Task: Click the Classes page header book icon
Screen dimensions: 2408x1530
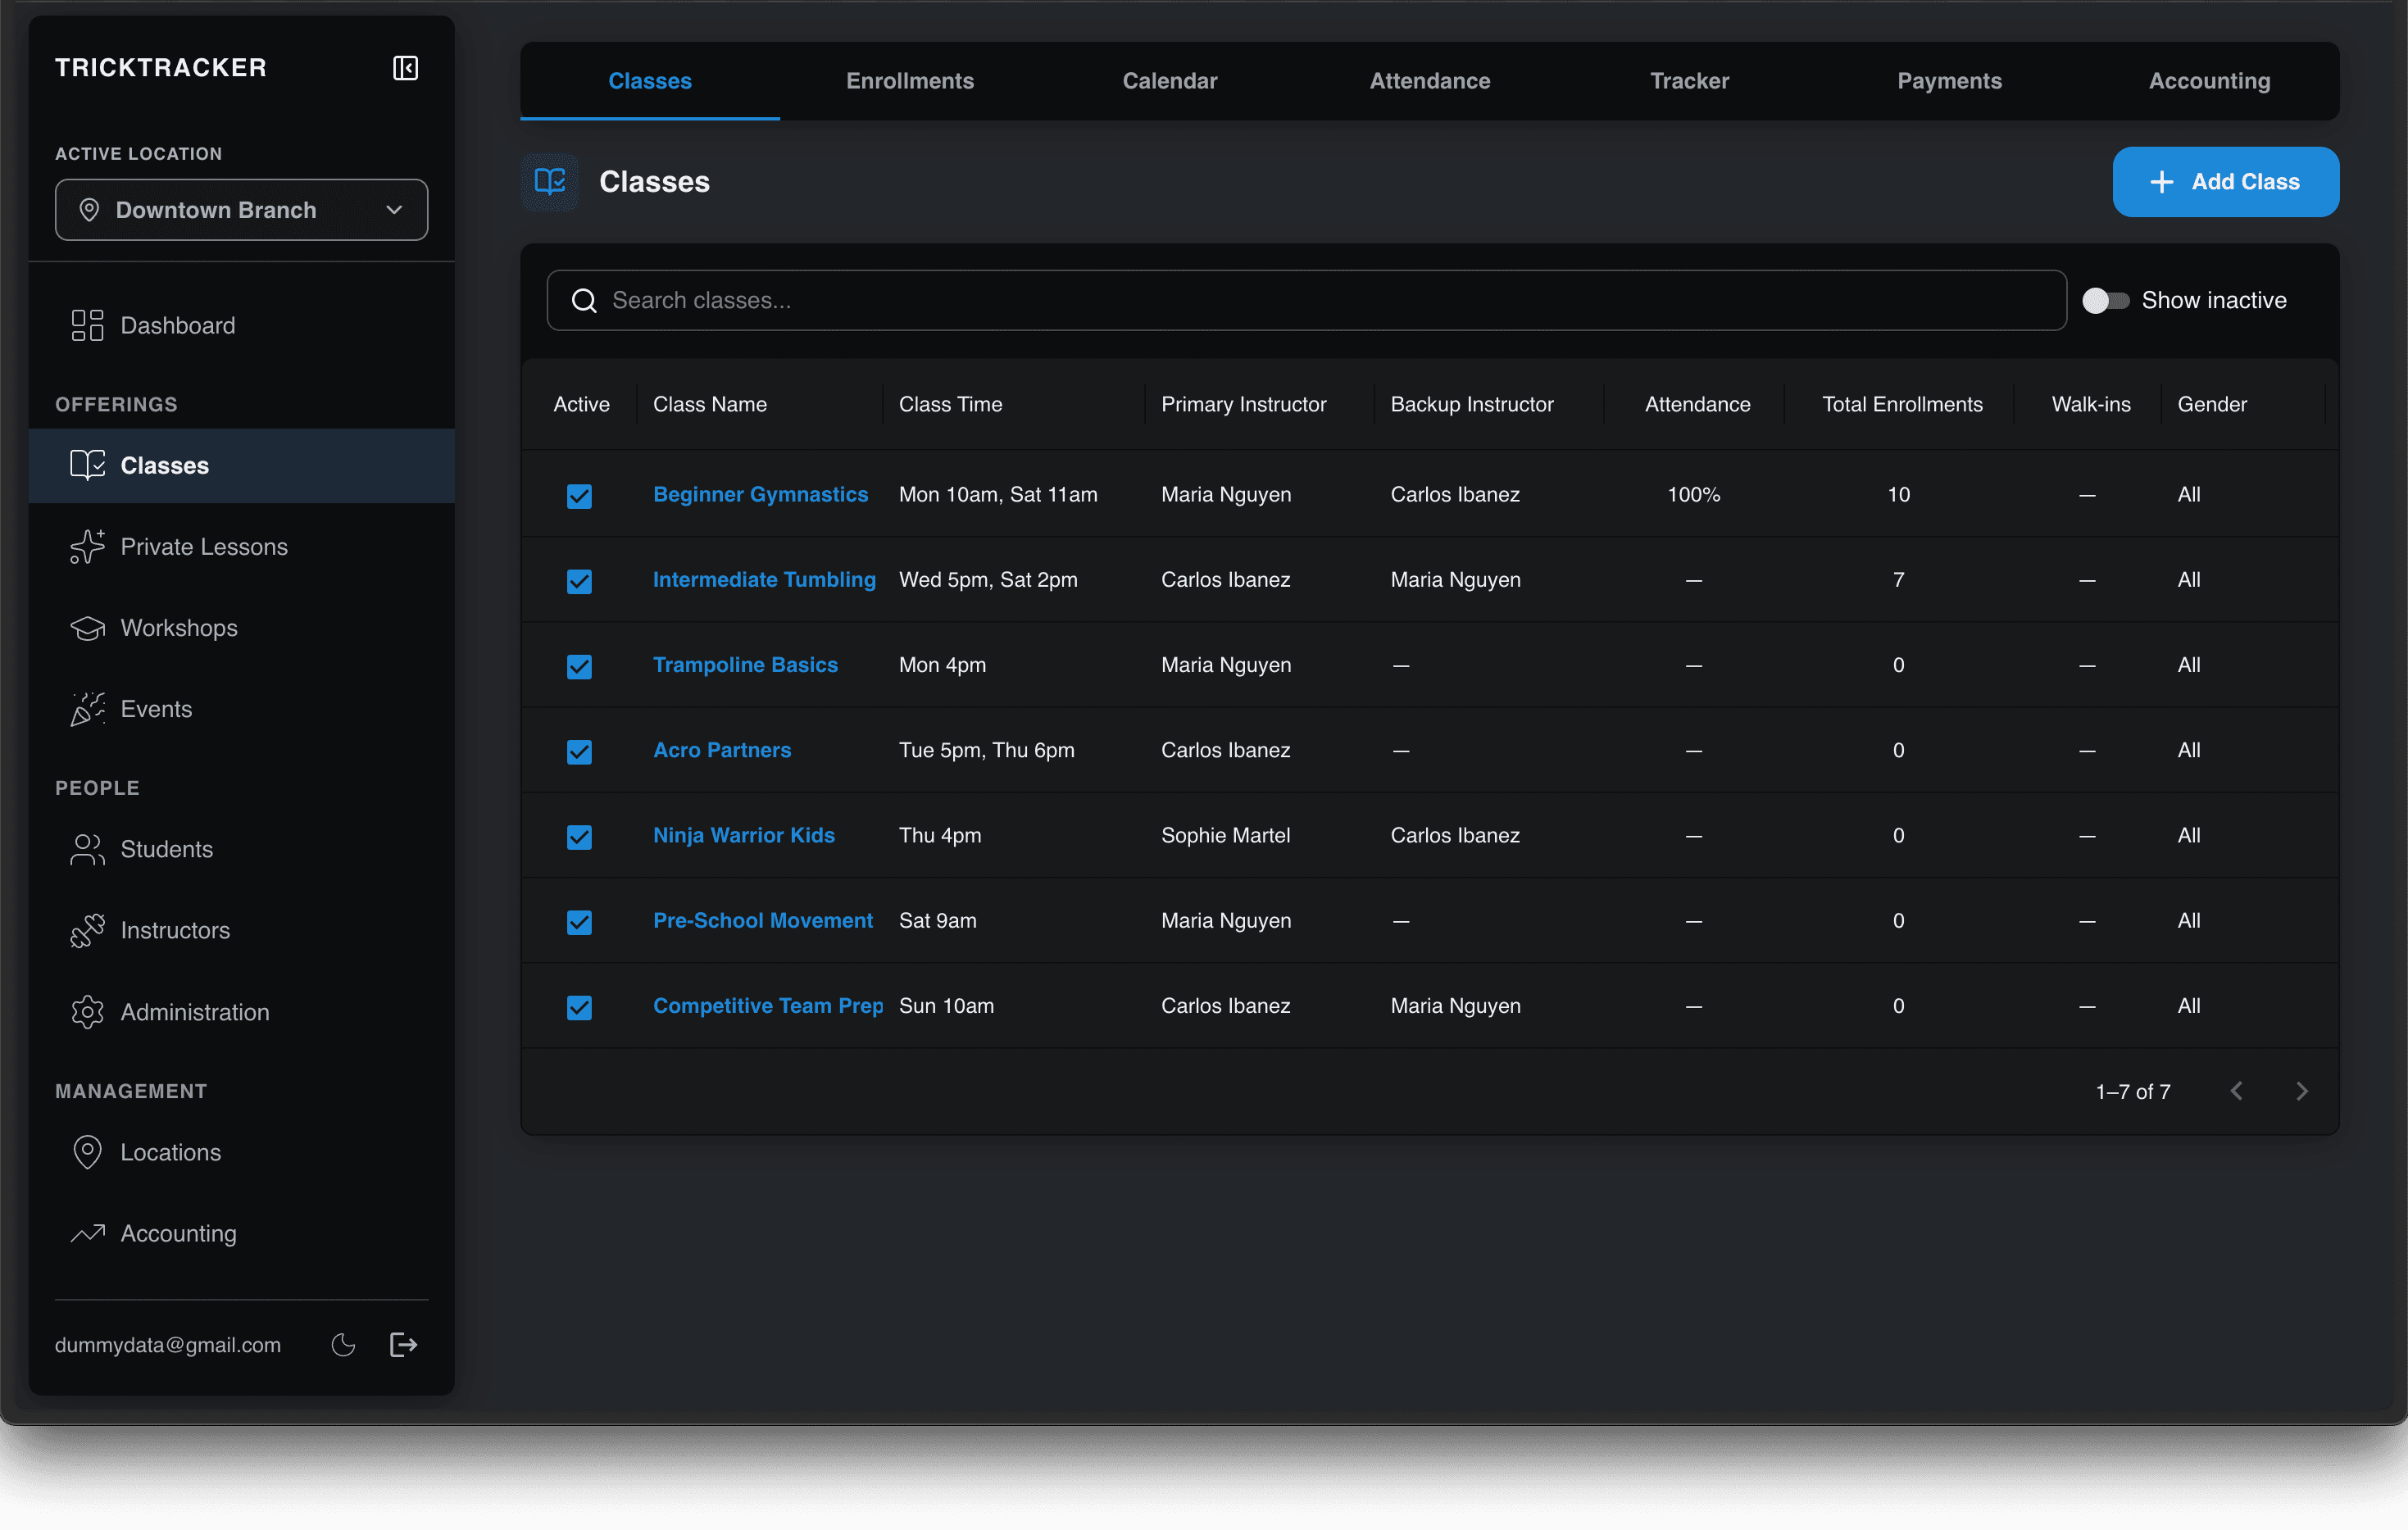Action: click(550, 182)
